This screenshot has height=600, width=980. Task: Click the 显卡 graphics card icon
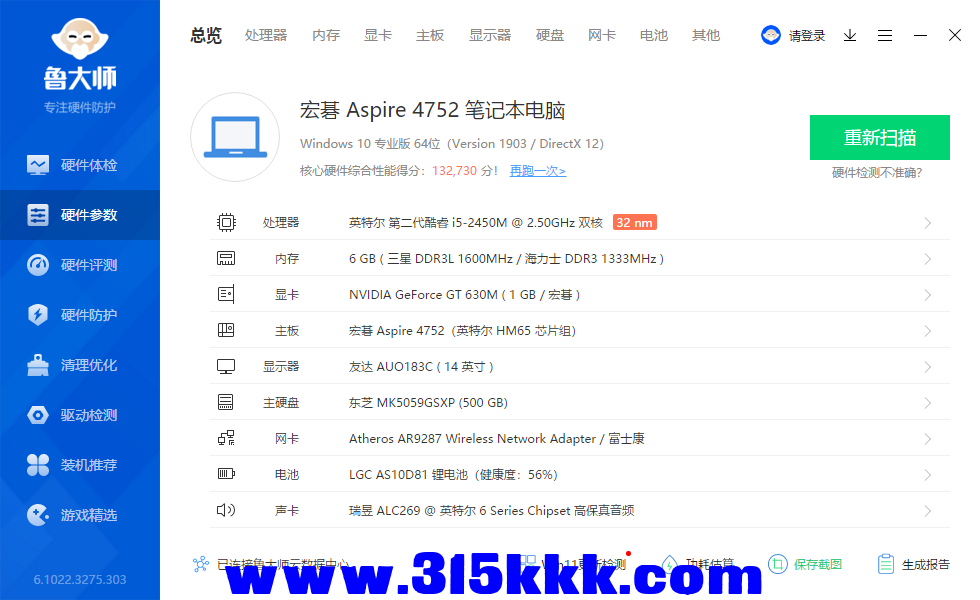tap(226, 294)
